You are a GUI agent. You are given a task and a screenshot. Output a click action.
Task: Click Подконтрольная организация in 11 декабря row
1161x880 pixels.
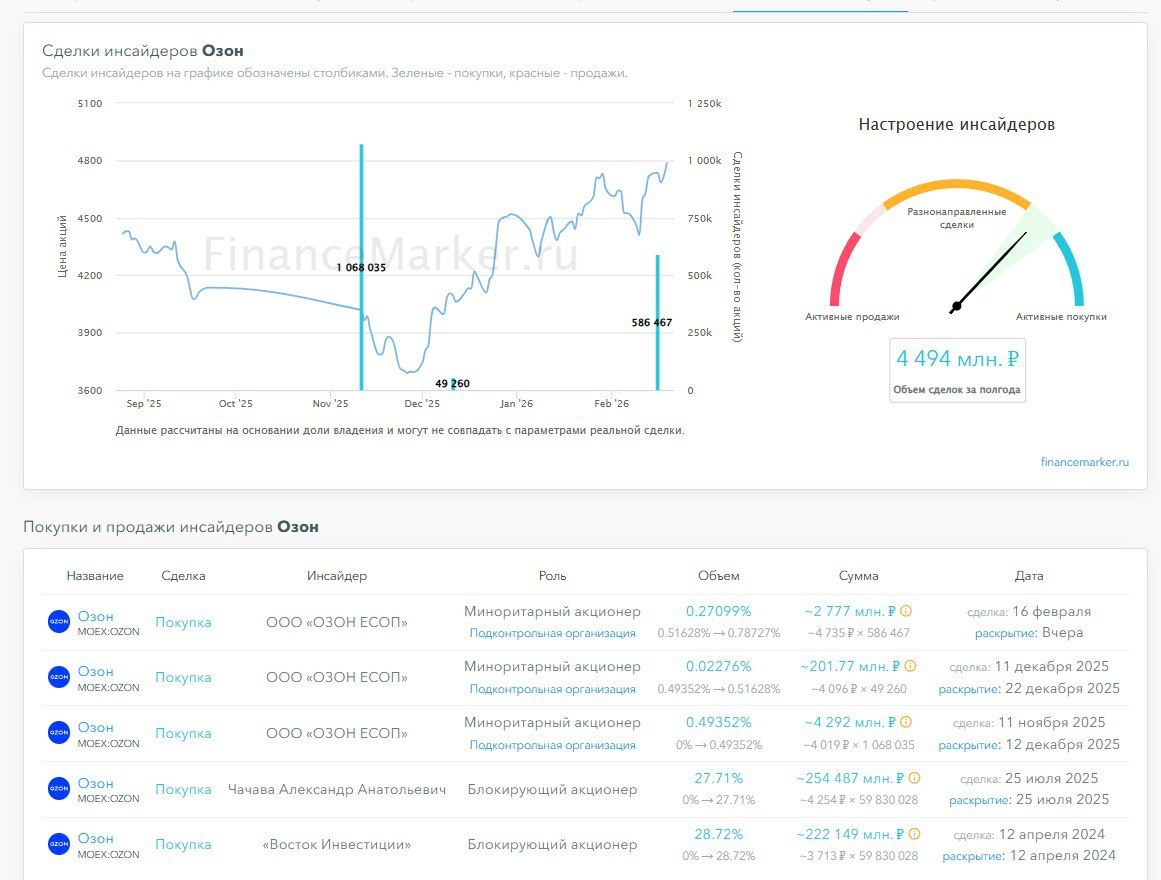click(x=552, y=689)
